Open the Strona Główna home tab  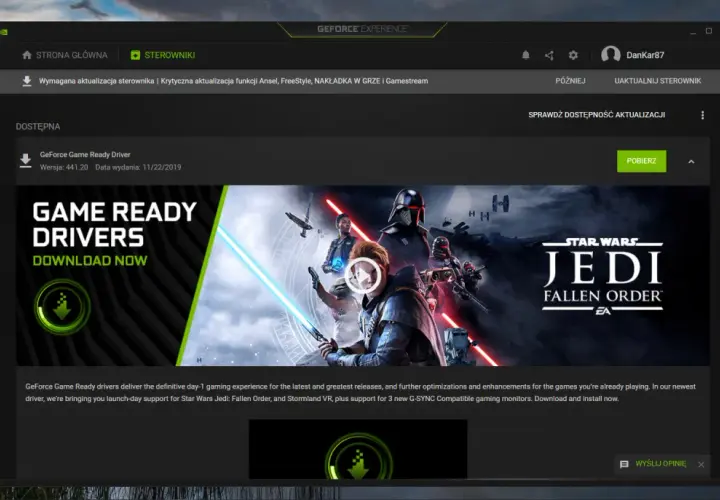[65, 55]
